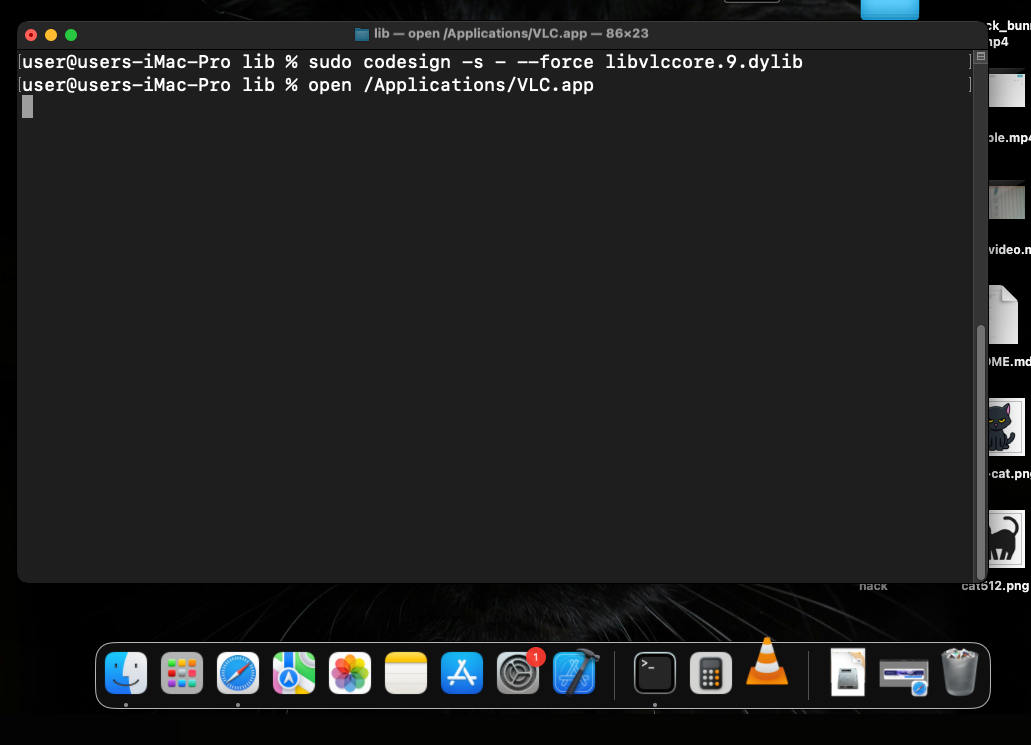Click the Terminal cursor block at prompt
This screenshot has width=1031, height=745.
[x=27, y=107]
